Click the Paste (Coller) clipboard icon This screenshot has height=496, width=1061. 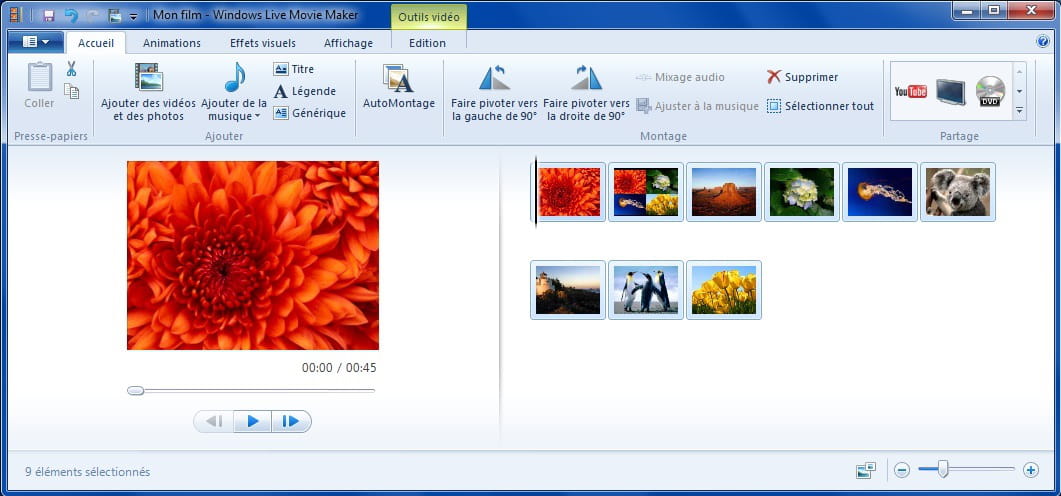tap(39, 77)
